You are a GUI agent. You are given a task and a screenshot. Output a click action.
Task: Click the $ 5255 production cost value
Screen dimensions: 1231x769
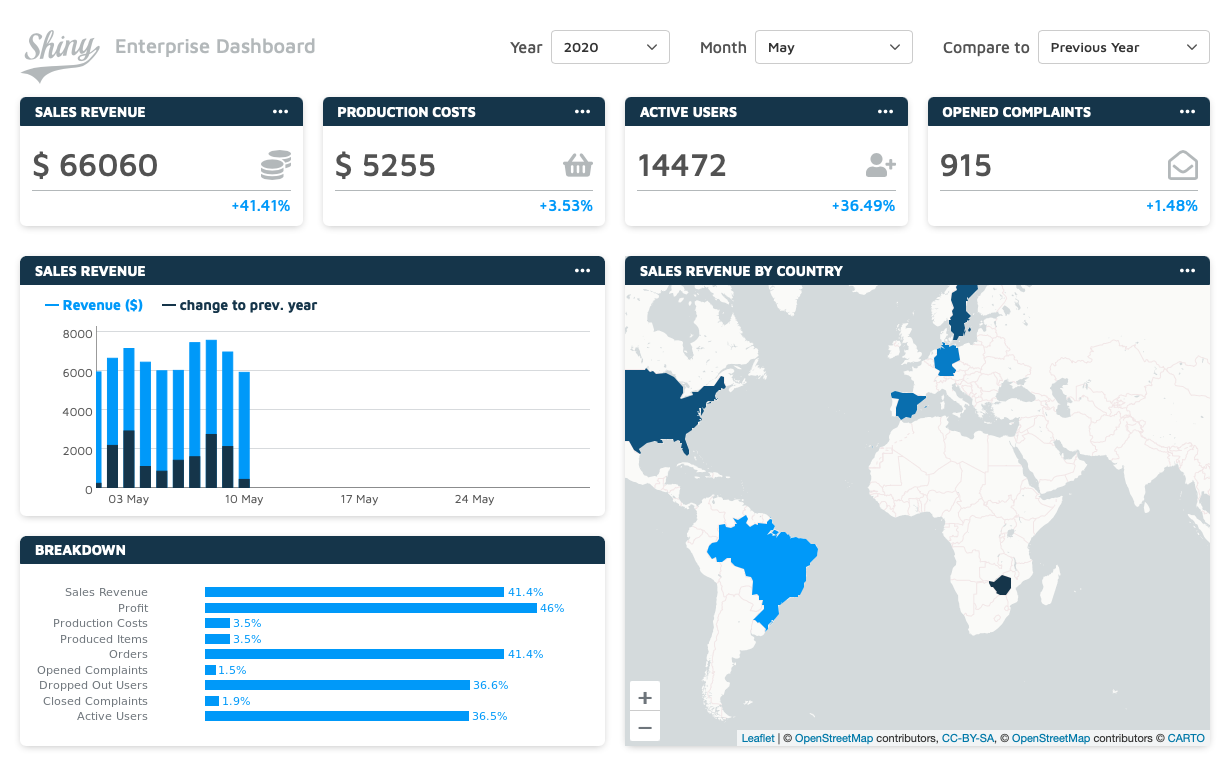point(385,165)
